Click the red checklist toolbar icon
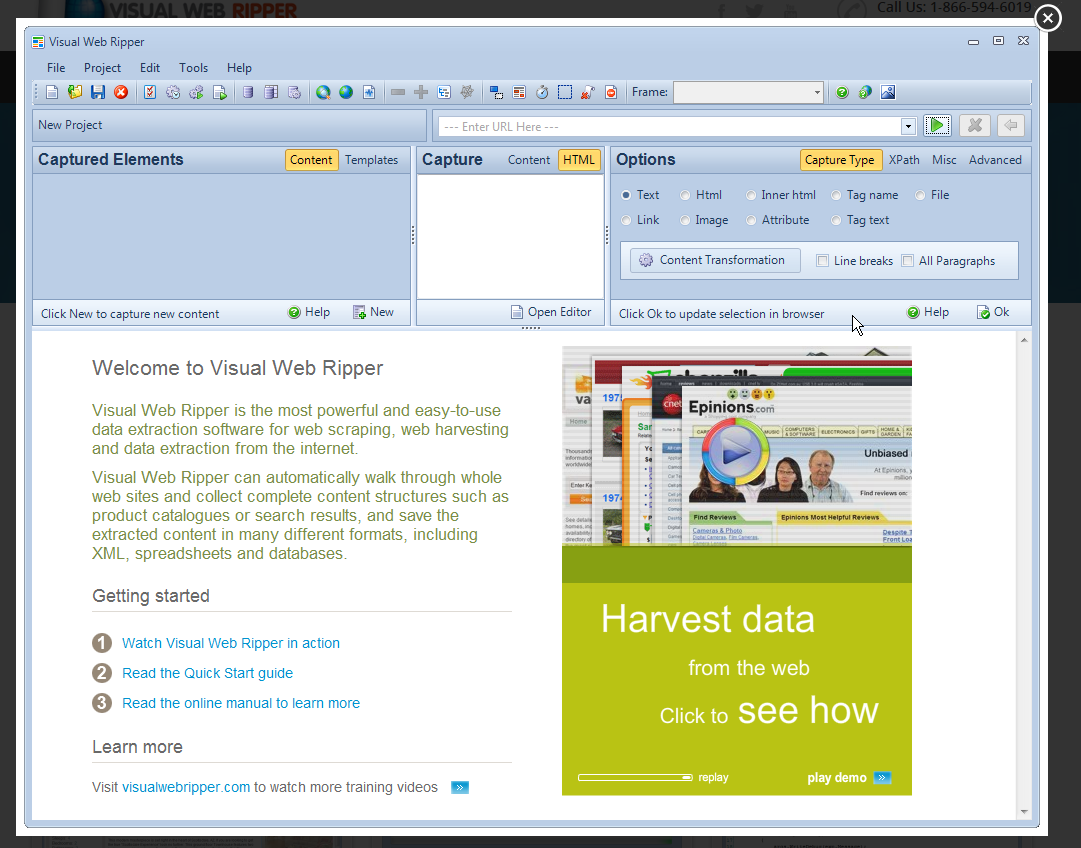Screen dimensions: 1081x848 point(150,92)
